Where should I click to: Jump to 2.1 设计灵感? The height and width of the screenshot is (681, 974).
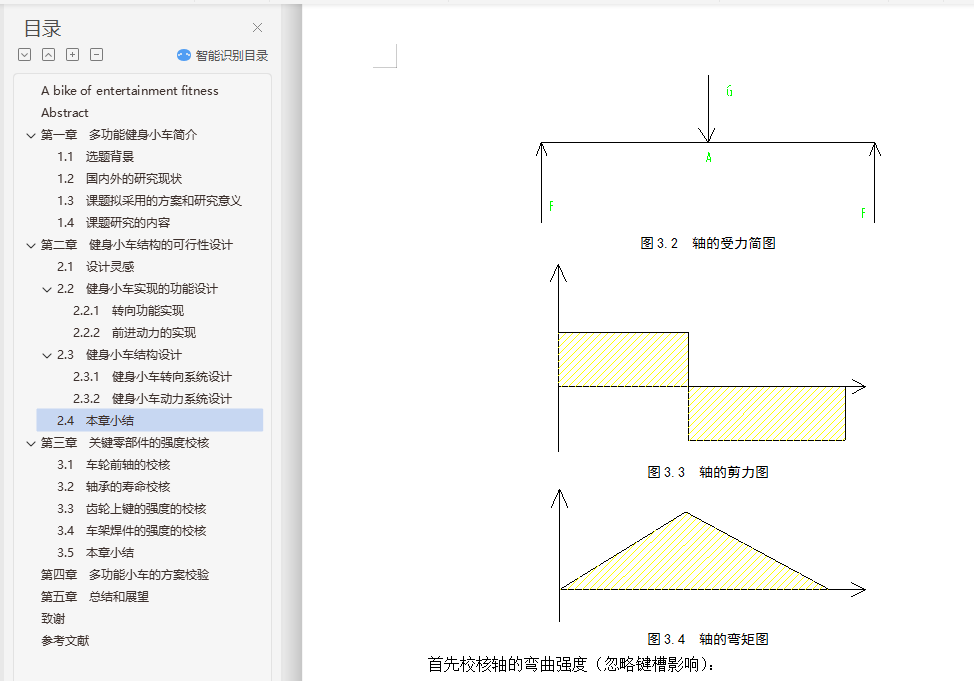96,267
